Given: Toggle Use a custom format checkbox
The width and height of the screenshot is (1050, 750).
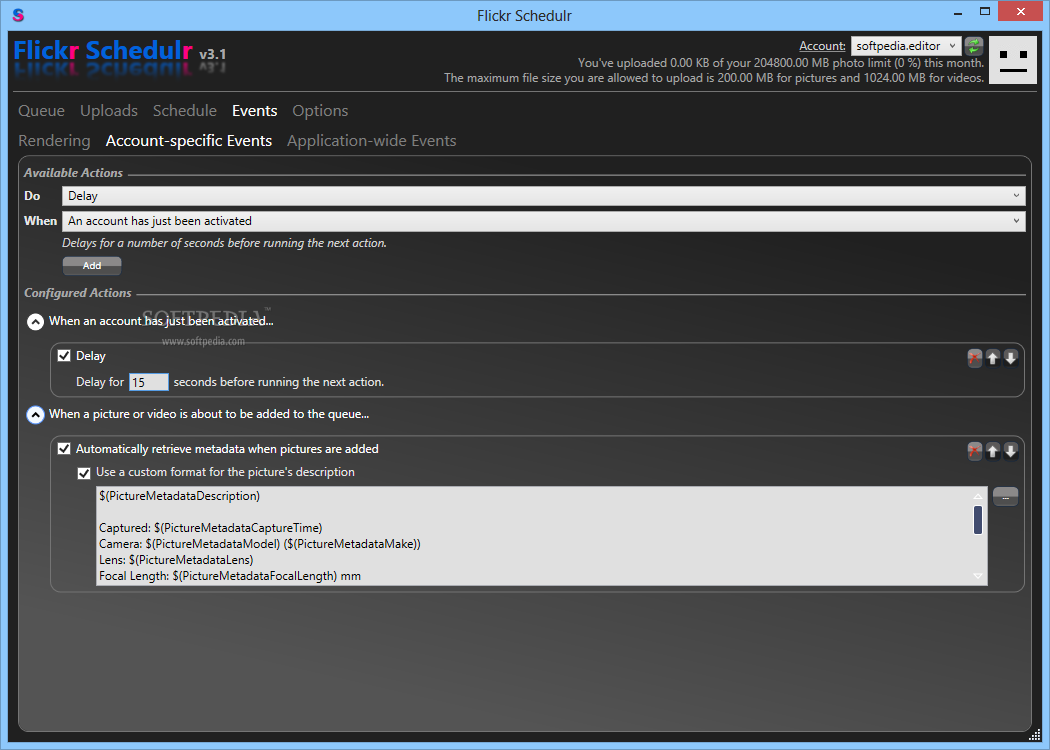Looking at the screenshot, I should pyautogui.click(x=84, y=473).
